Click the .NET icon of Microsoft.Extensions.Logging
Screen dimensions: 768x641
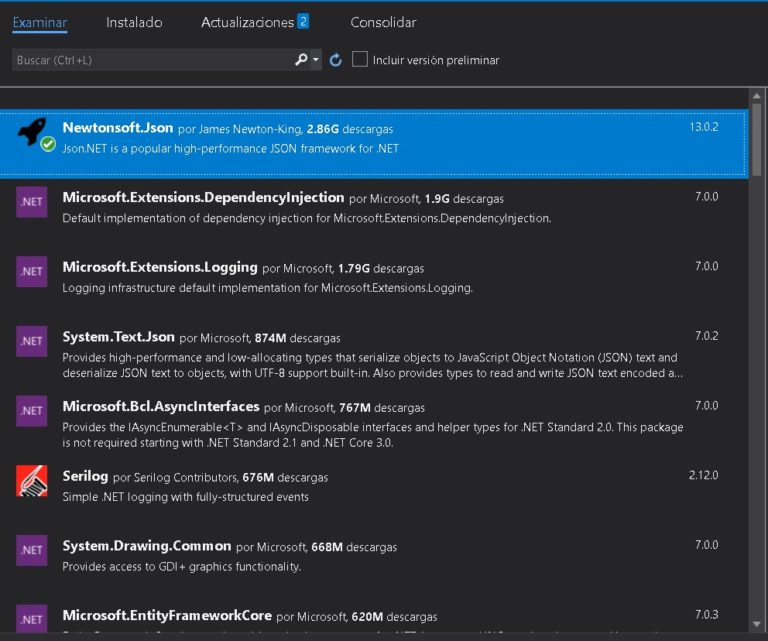point(31,271)
